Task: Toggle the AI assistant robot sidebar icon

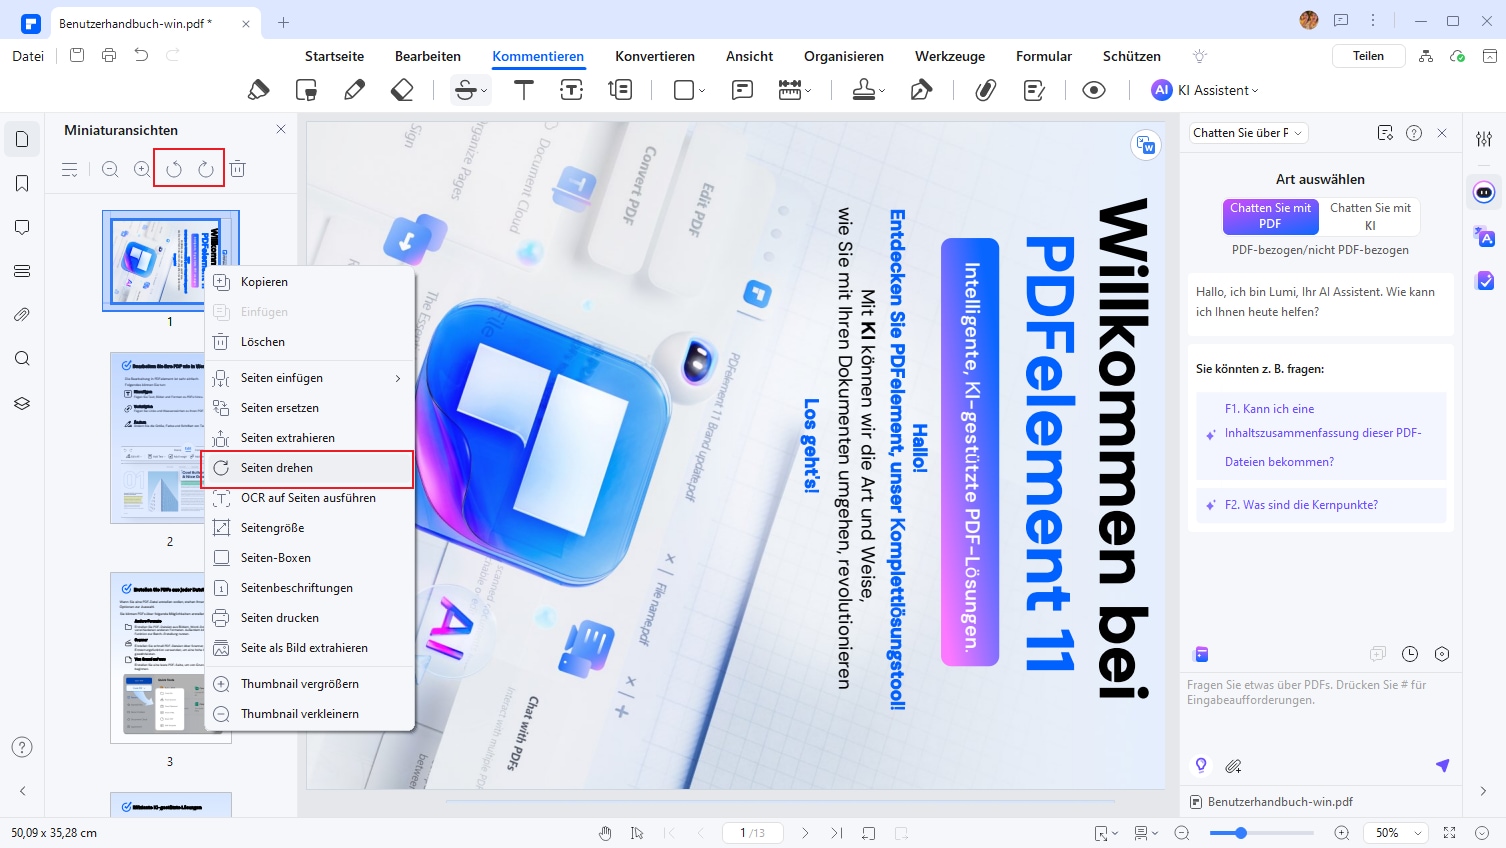Action: [1484, 192]
